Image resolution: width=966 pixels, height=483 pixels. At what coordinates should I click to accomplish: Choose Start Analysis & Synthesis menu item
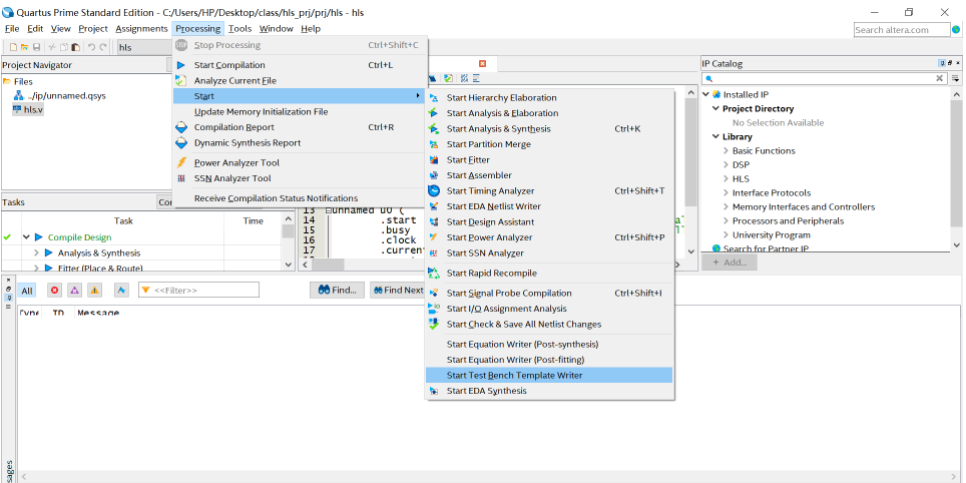click(549, 129)
